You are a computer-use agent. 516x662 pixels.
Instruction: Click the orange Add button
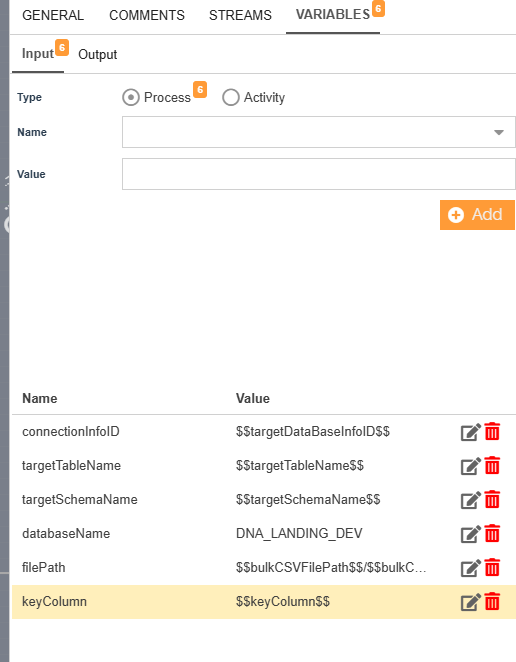click(x=477, y=215)
